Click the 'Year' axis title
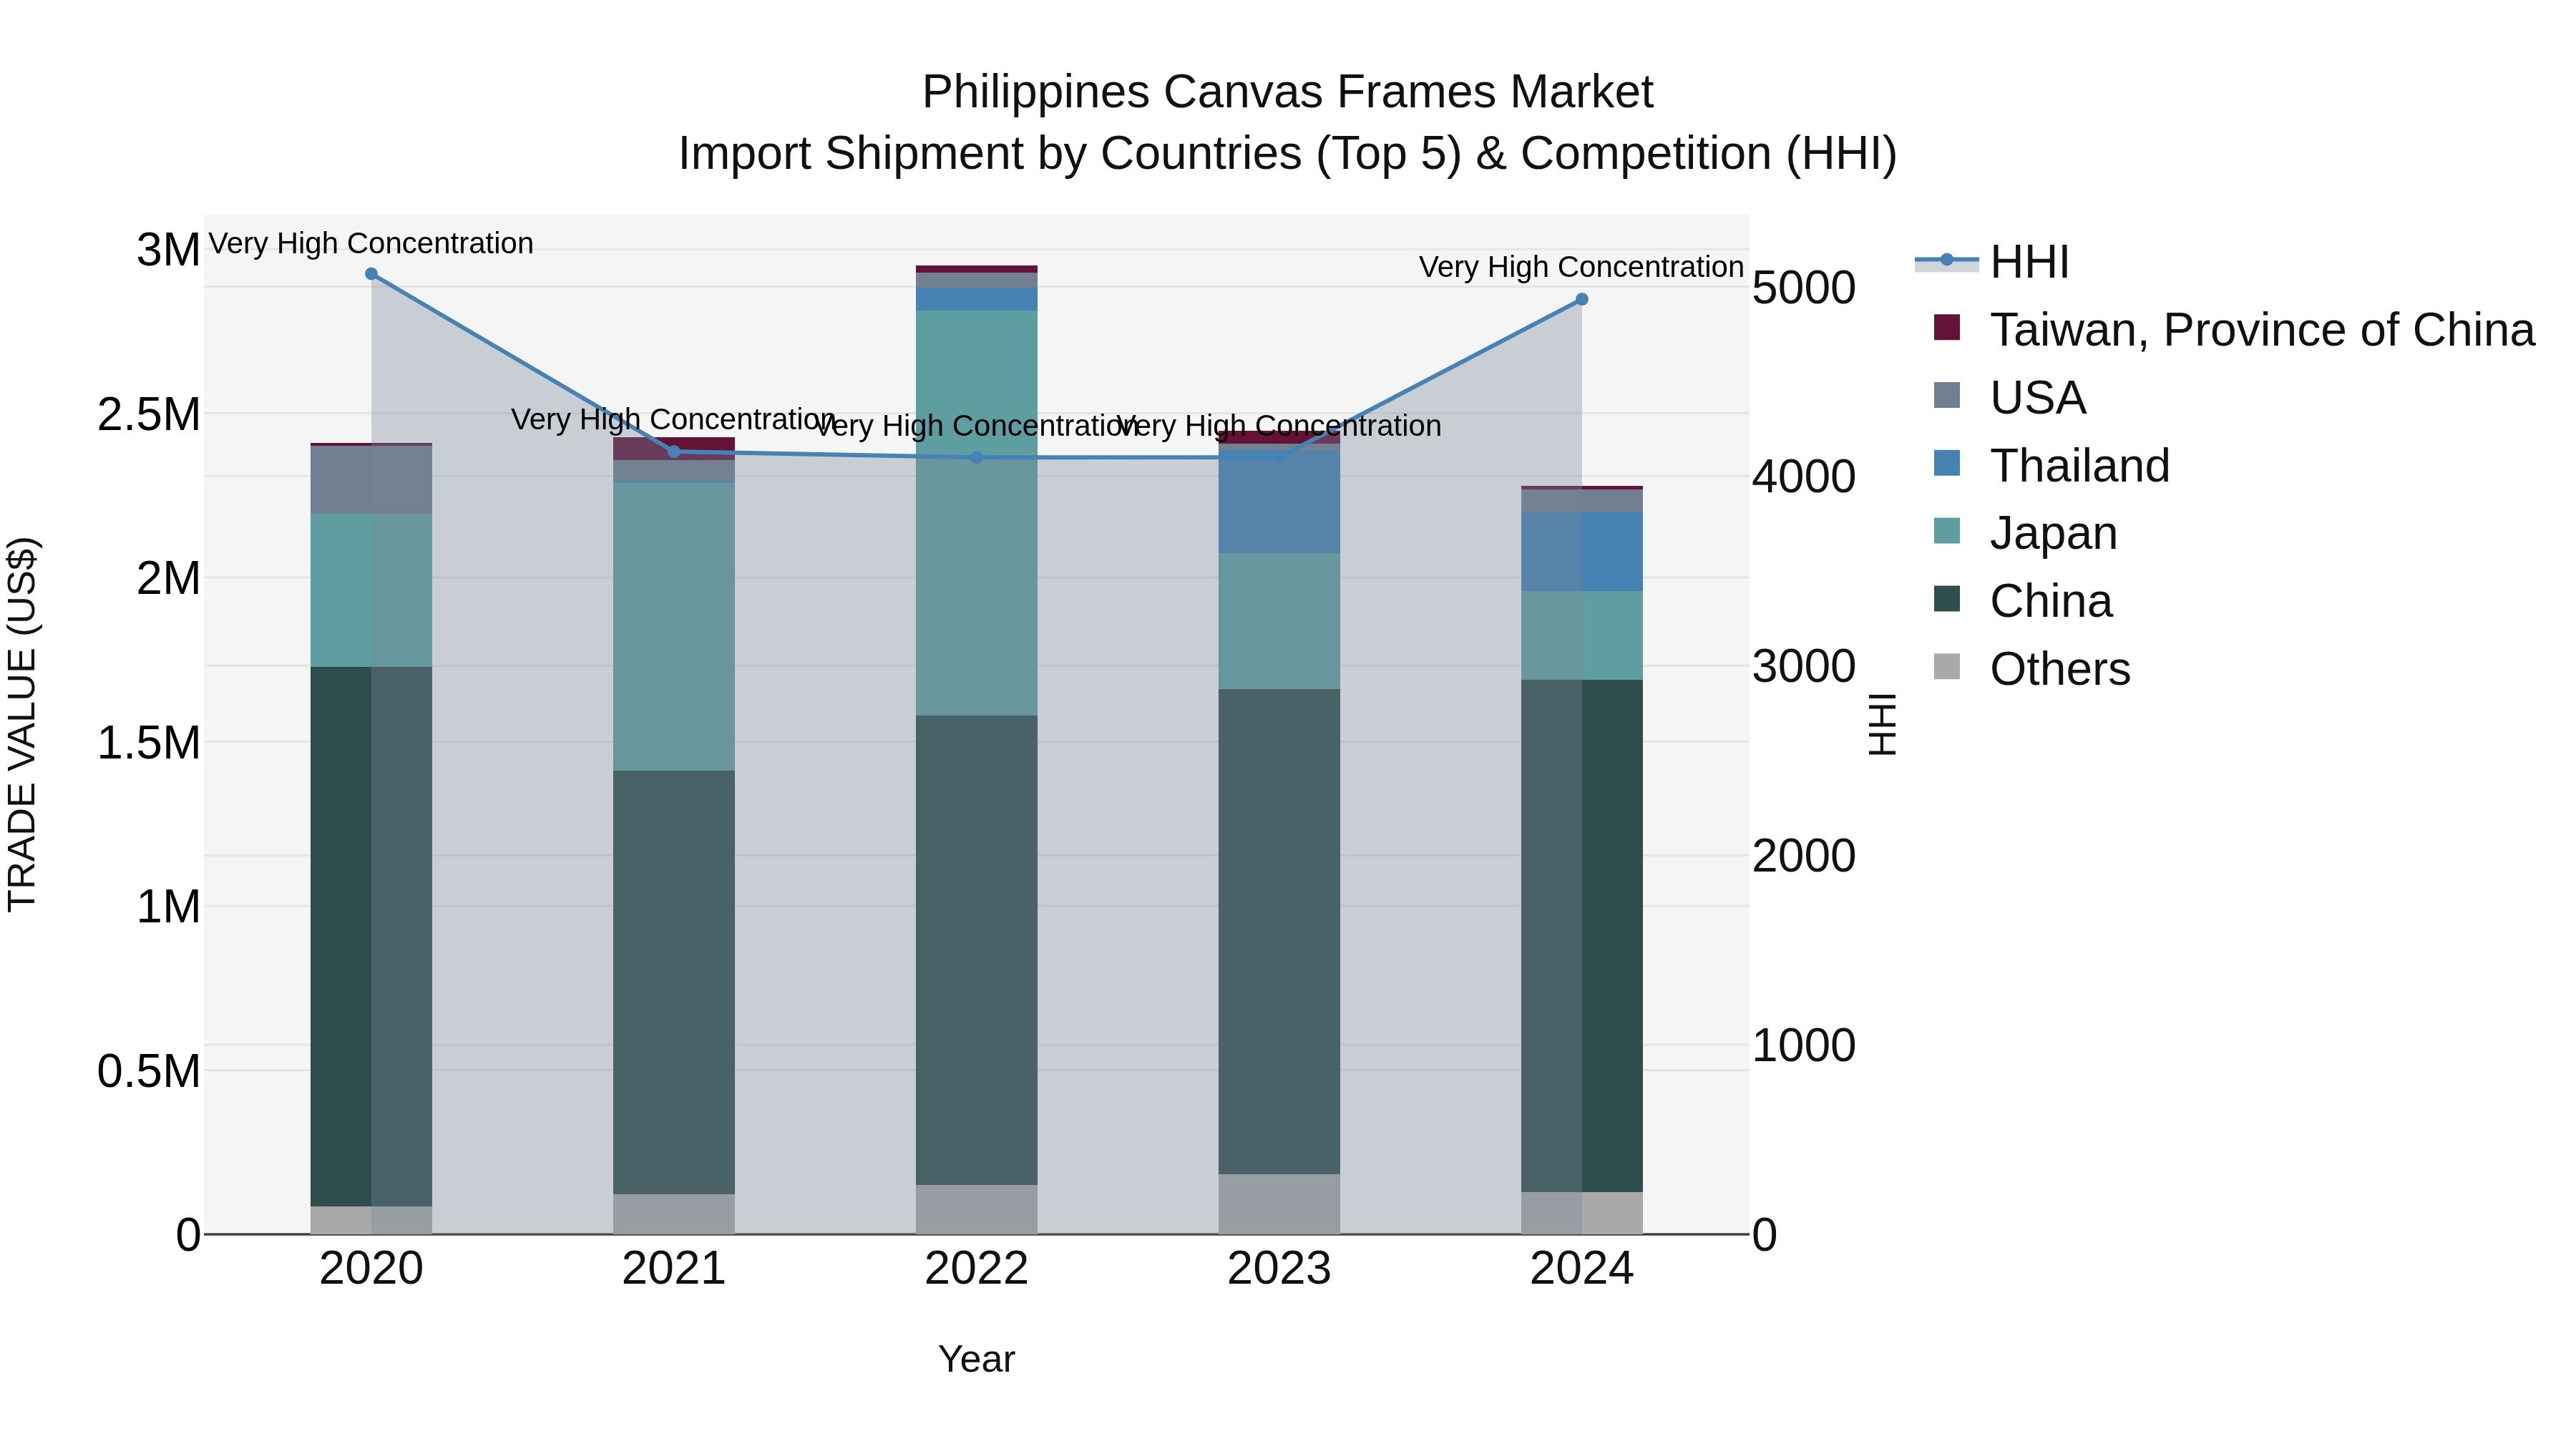The height and width of the screenshot is (1449, 2576). click(x=977, y=1360)
